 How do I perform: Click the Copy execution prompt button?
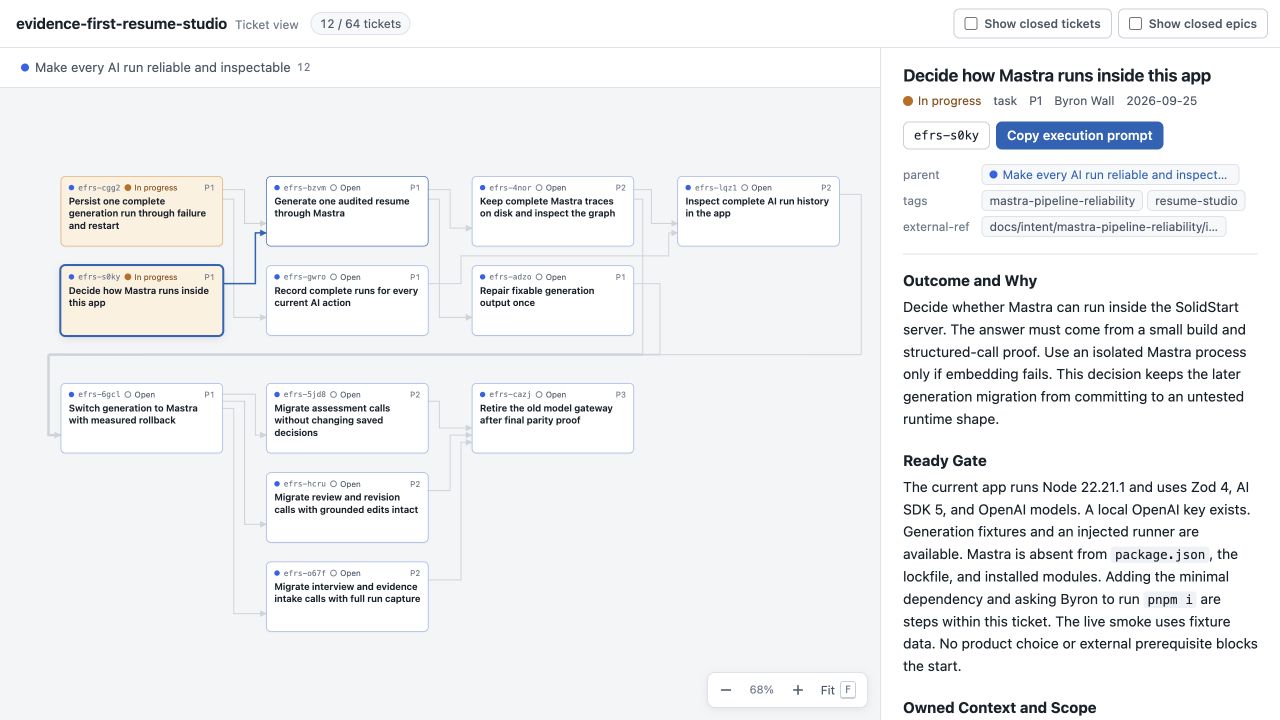(1080, 136)
